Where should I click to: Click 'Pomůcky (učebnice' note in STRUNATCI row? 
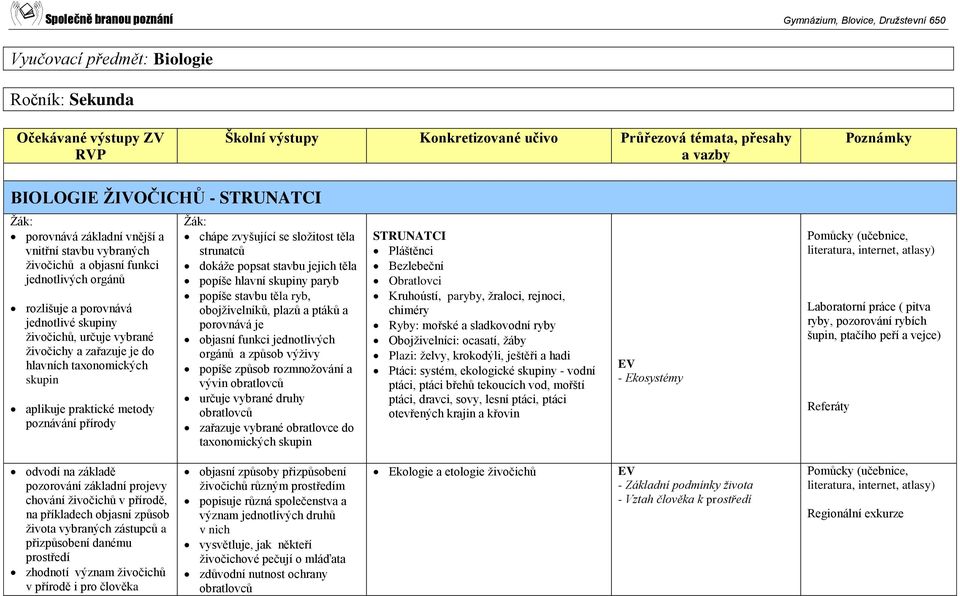pos(871,243)
